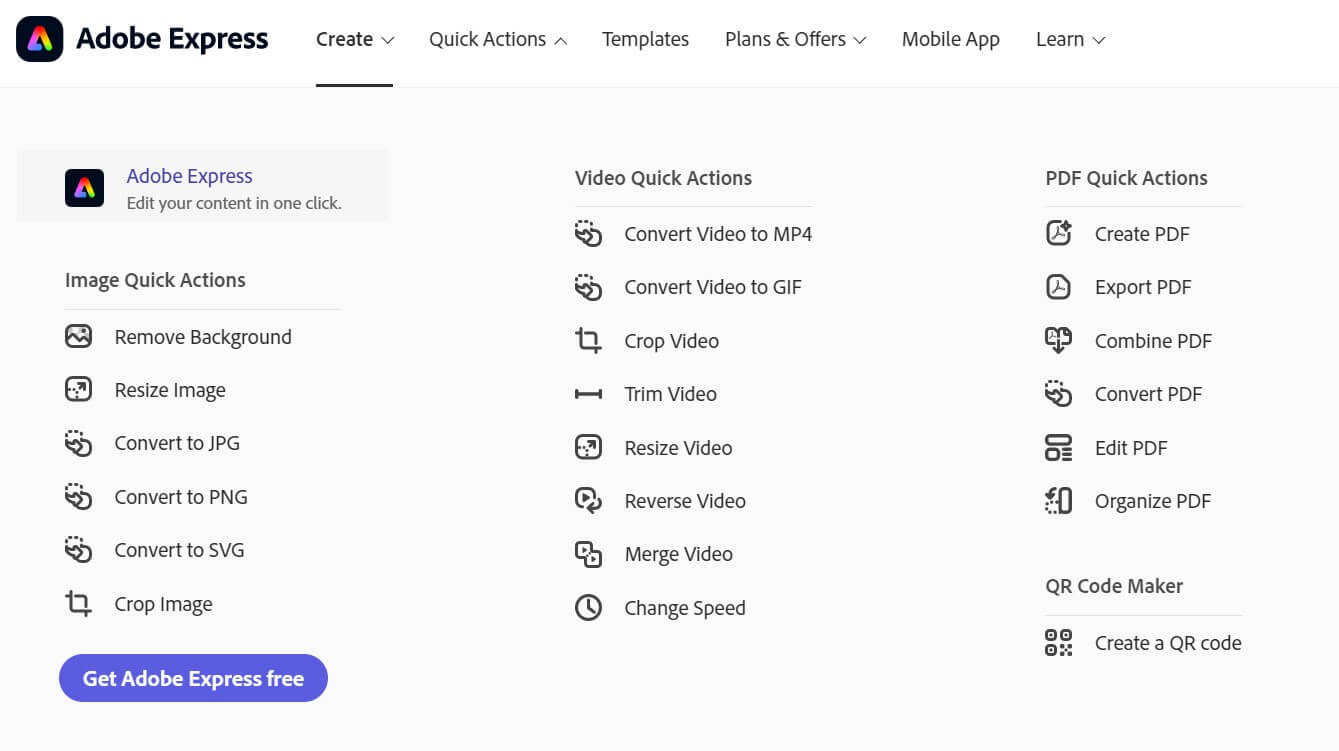Image resolution: width=1339 pixels, height=751 pixels.
Task: Go to the Templates page
Action: coord(645,40)
